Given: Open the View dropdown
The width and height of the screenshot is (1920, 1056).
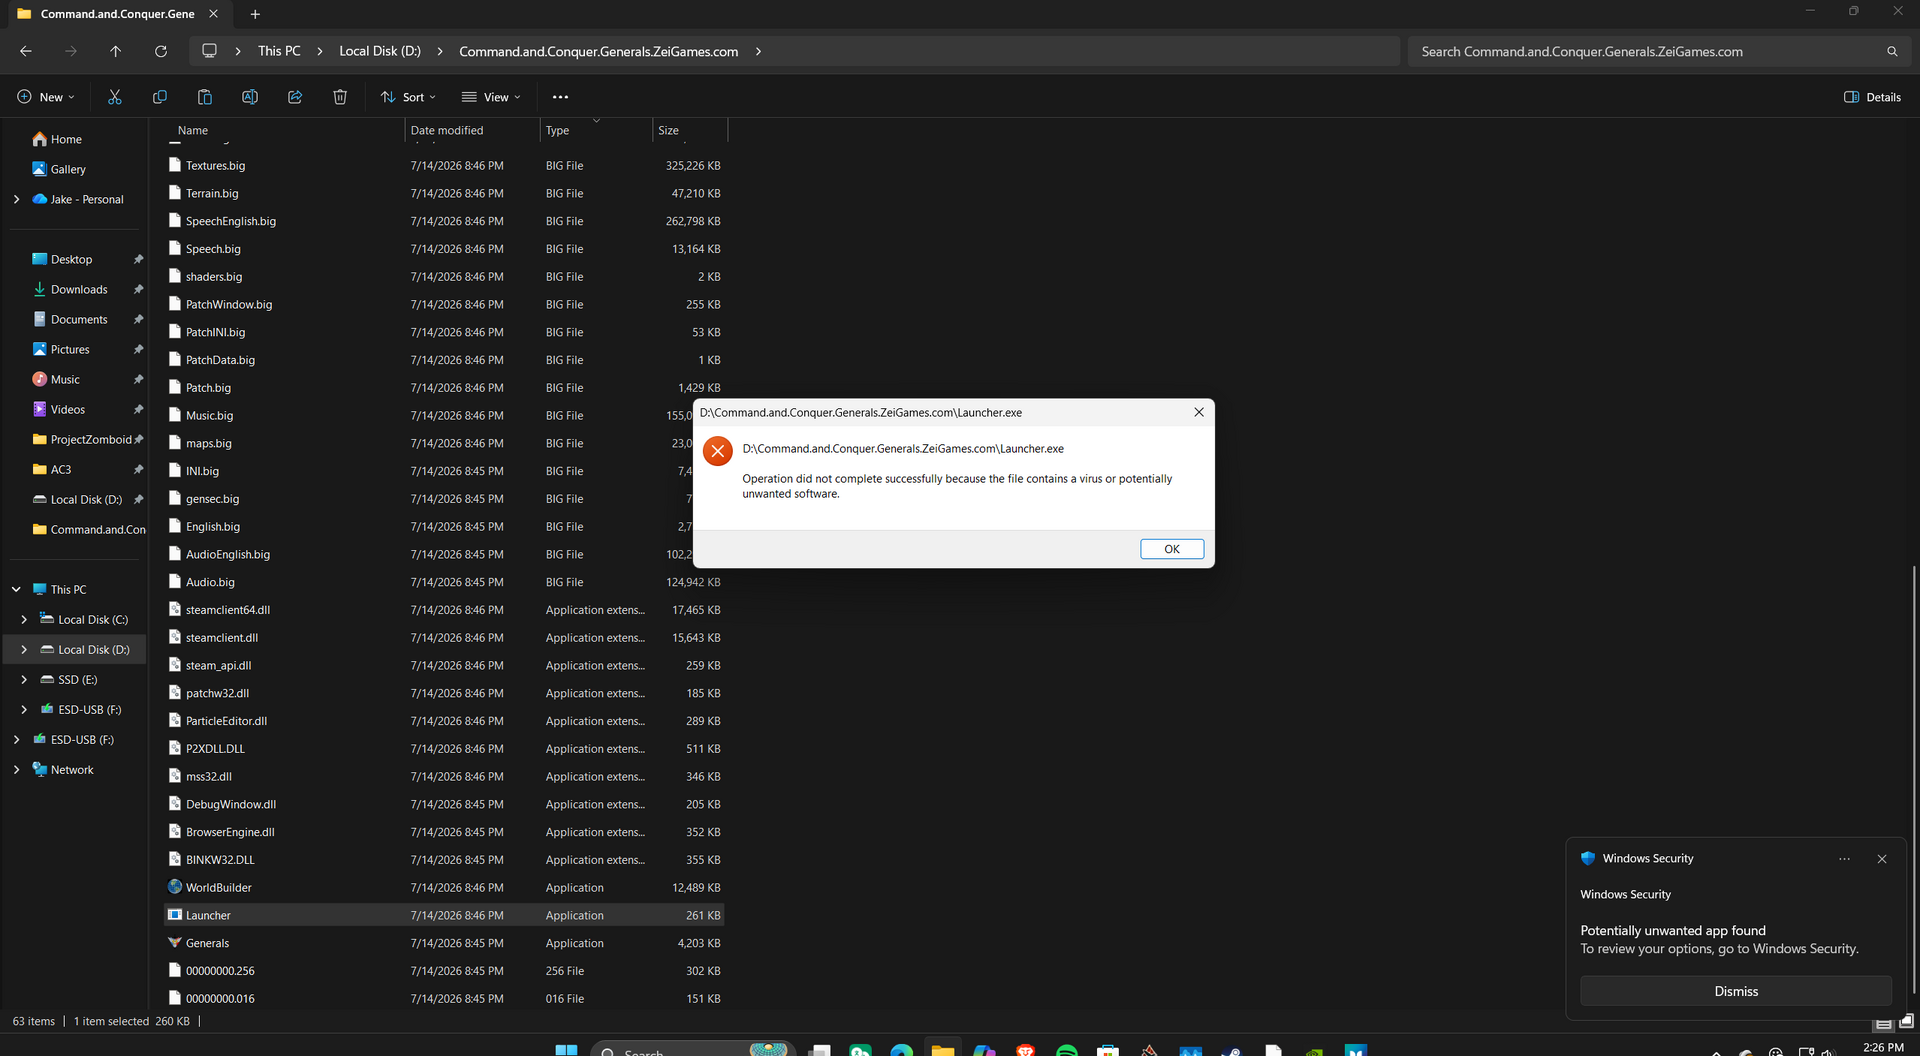Looking at the screenshot, I should coord(491,97).
